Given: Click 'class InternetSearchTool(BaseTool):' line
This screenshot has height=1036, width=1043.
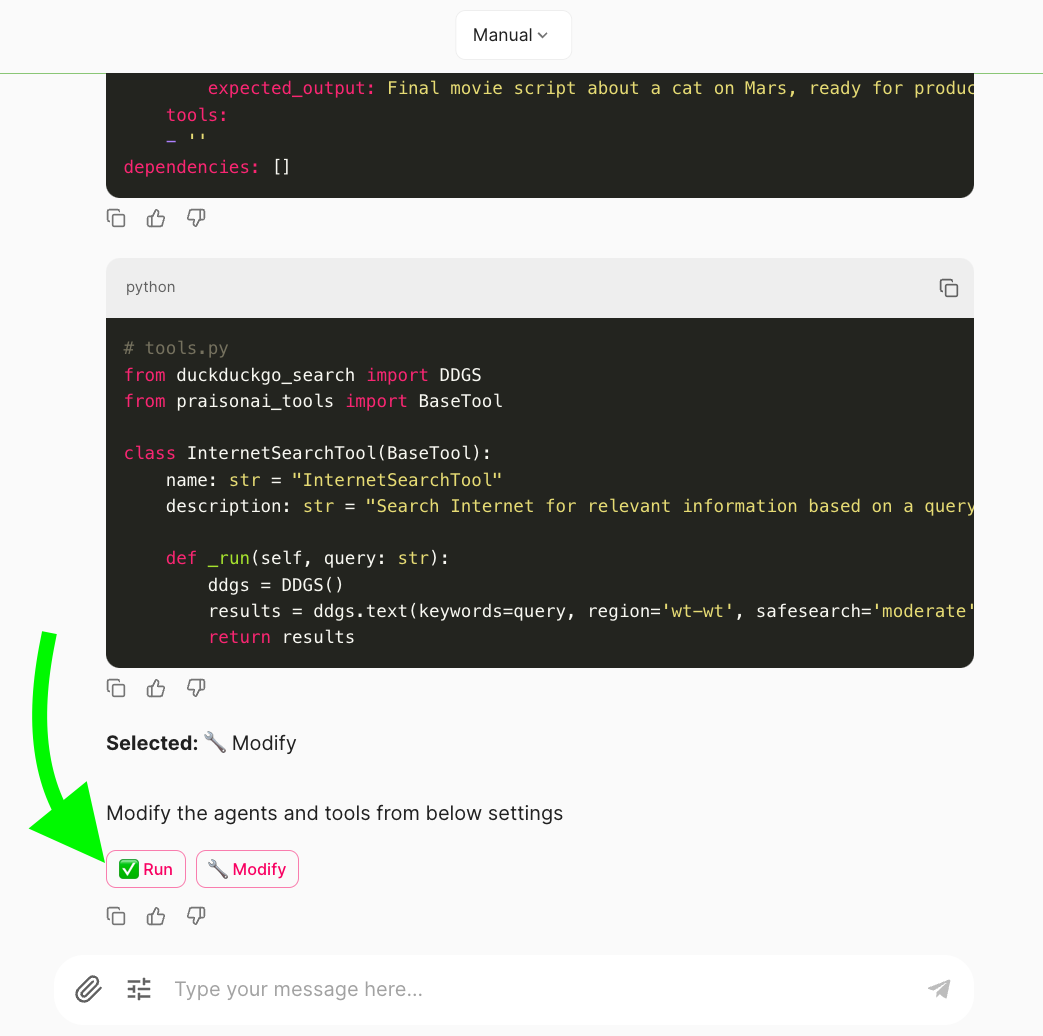Looking at the screenshot, I should tap(307, 453).
